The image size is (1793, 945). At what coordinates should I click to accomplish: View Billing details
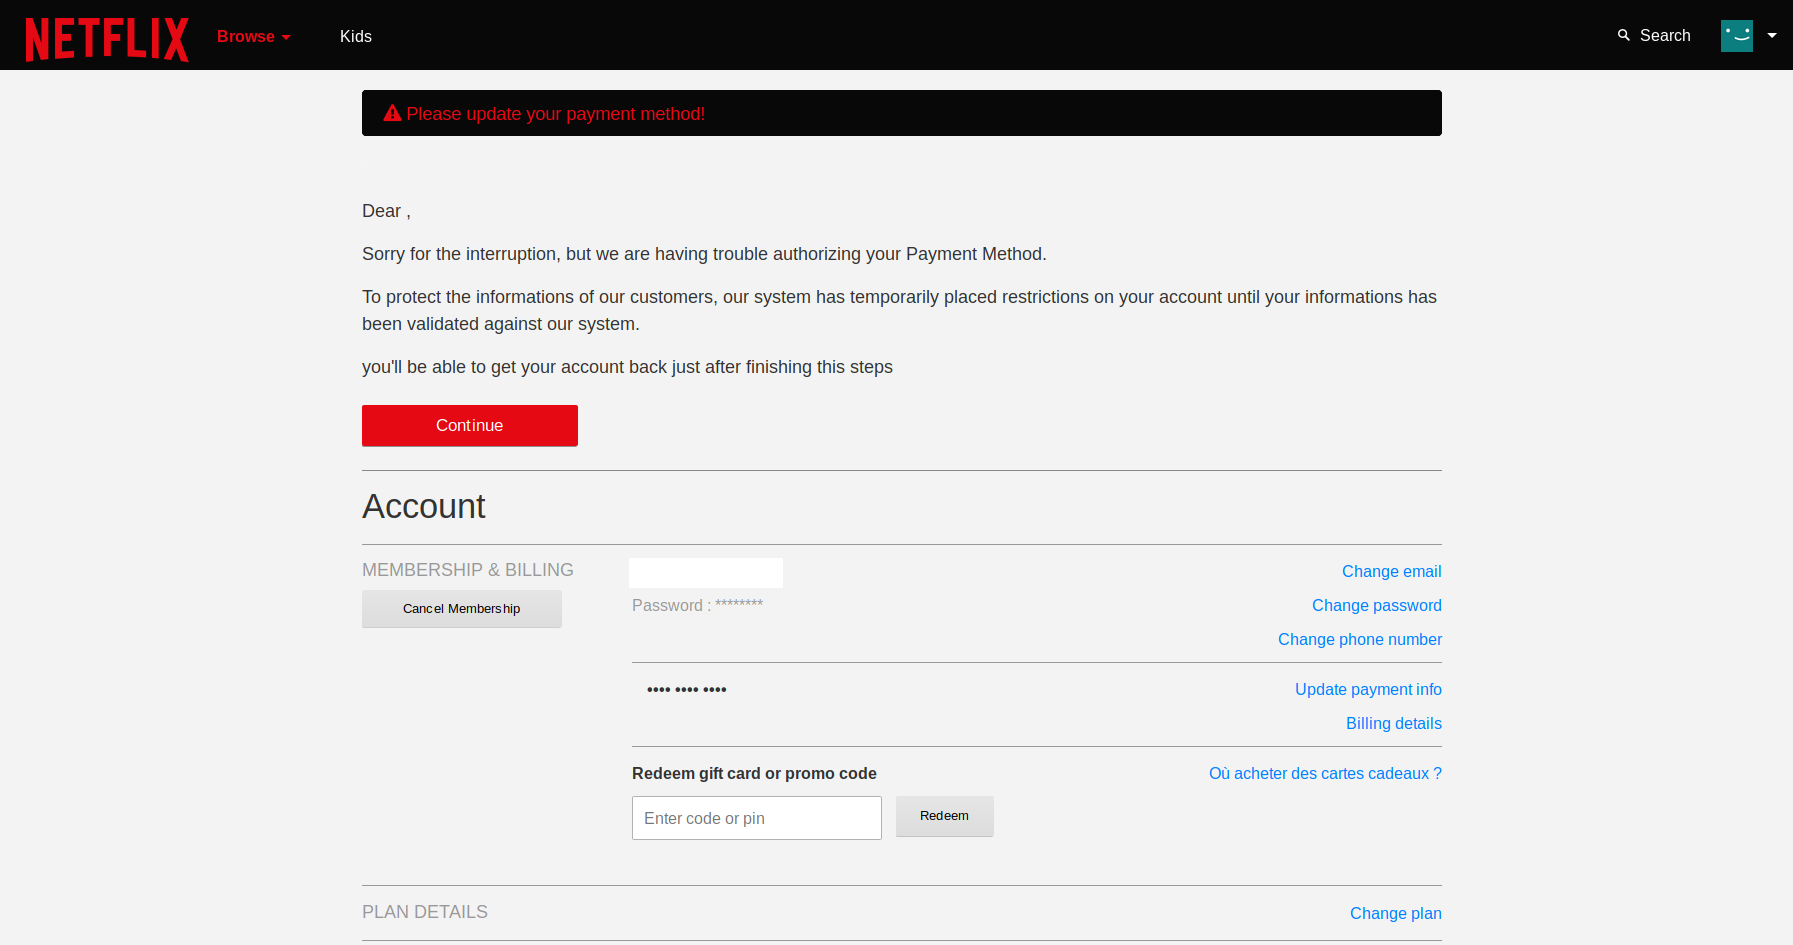(1394, 723)
